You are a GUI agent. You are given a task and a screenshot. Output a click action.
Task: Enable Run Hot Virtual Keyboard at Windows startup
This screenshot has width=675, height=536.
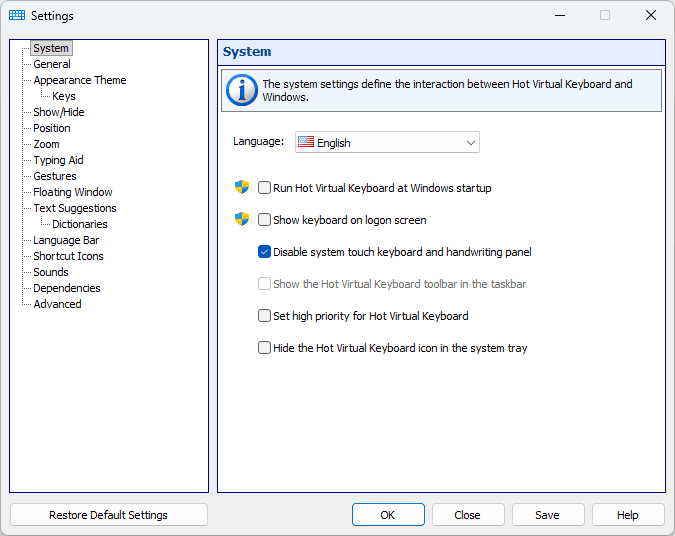[264, 188]
